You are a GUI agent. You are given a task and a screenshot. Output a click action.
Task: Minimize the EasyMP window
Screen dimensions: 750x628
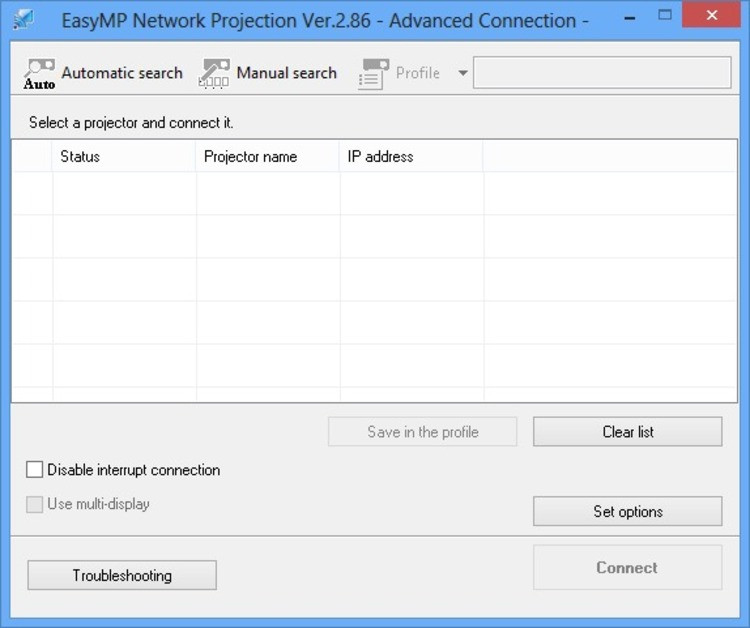click(x=630, y=18)
